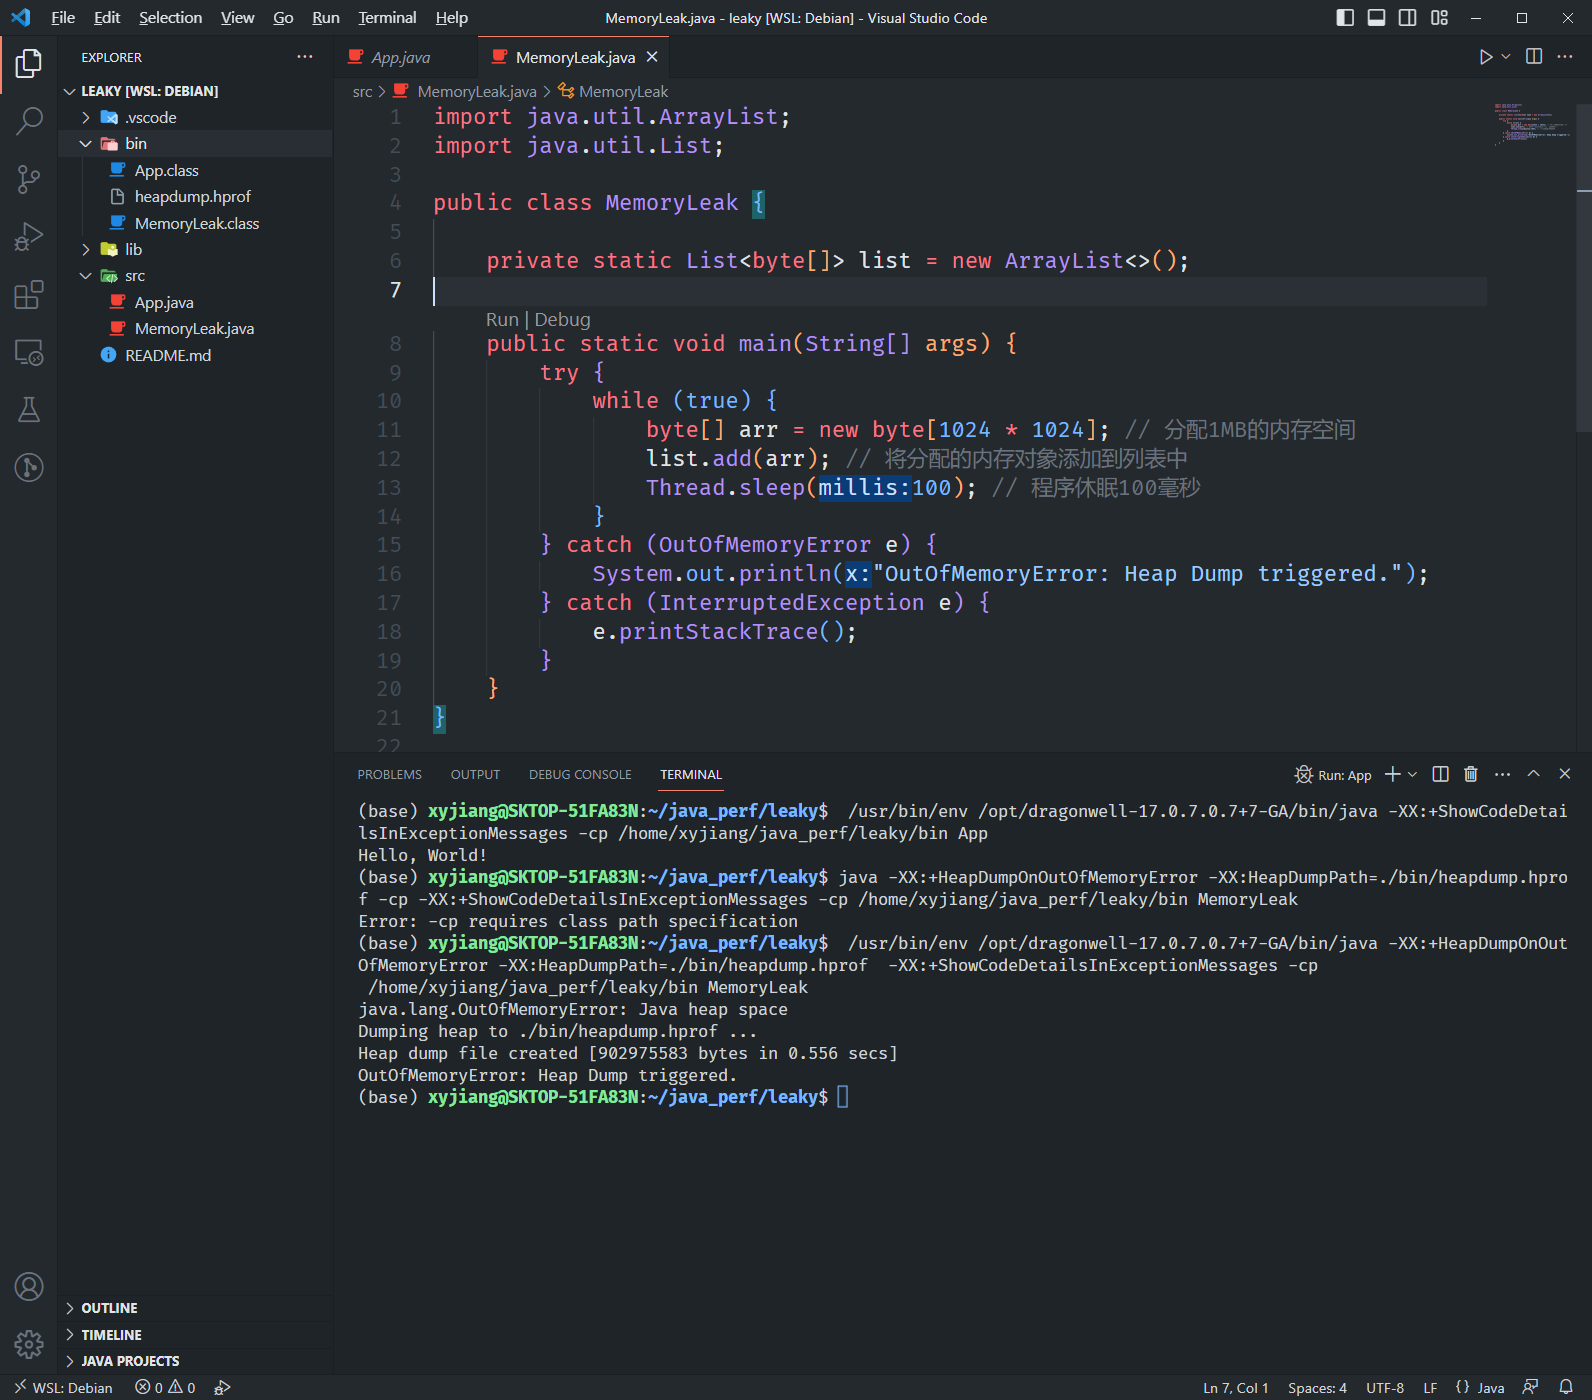This screenshot has height=1400, width=1592.
Task: Kill the terminal with the trash icon
Action: 1471,774
